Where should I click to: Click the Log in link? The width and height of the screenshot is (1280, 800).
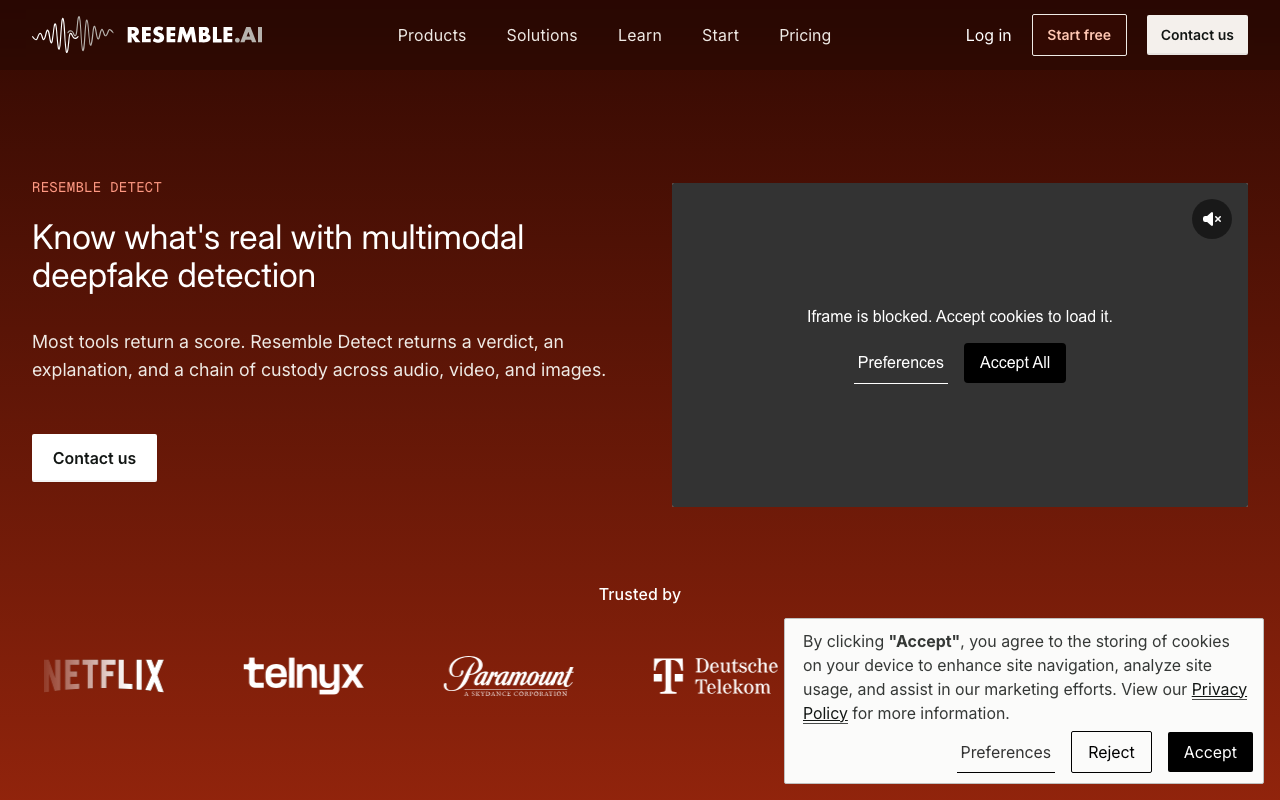(988, 35)
